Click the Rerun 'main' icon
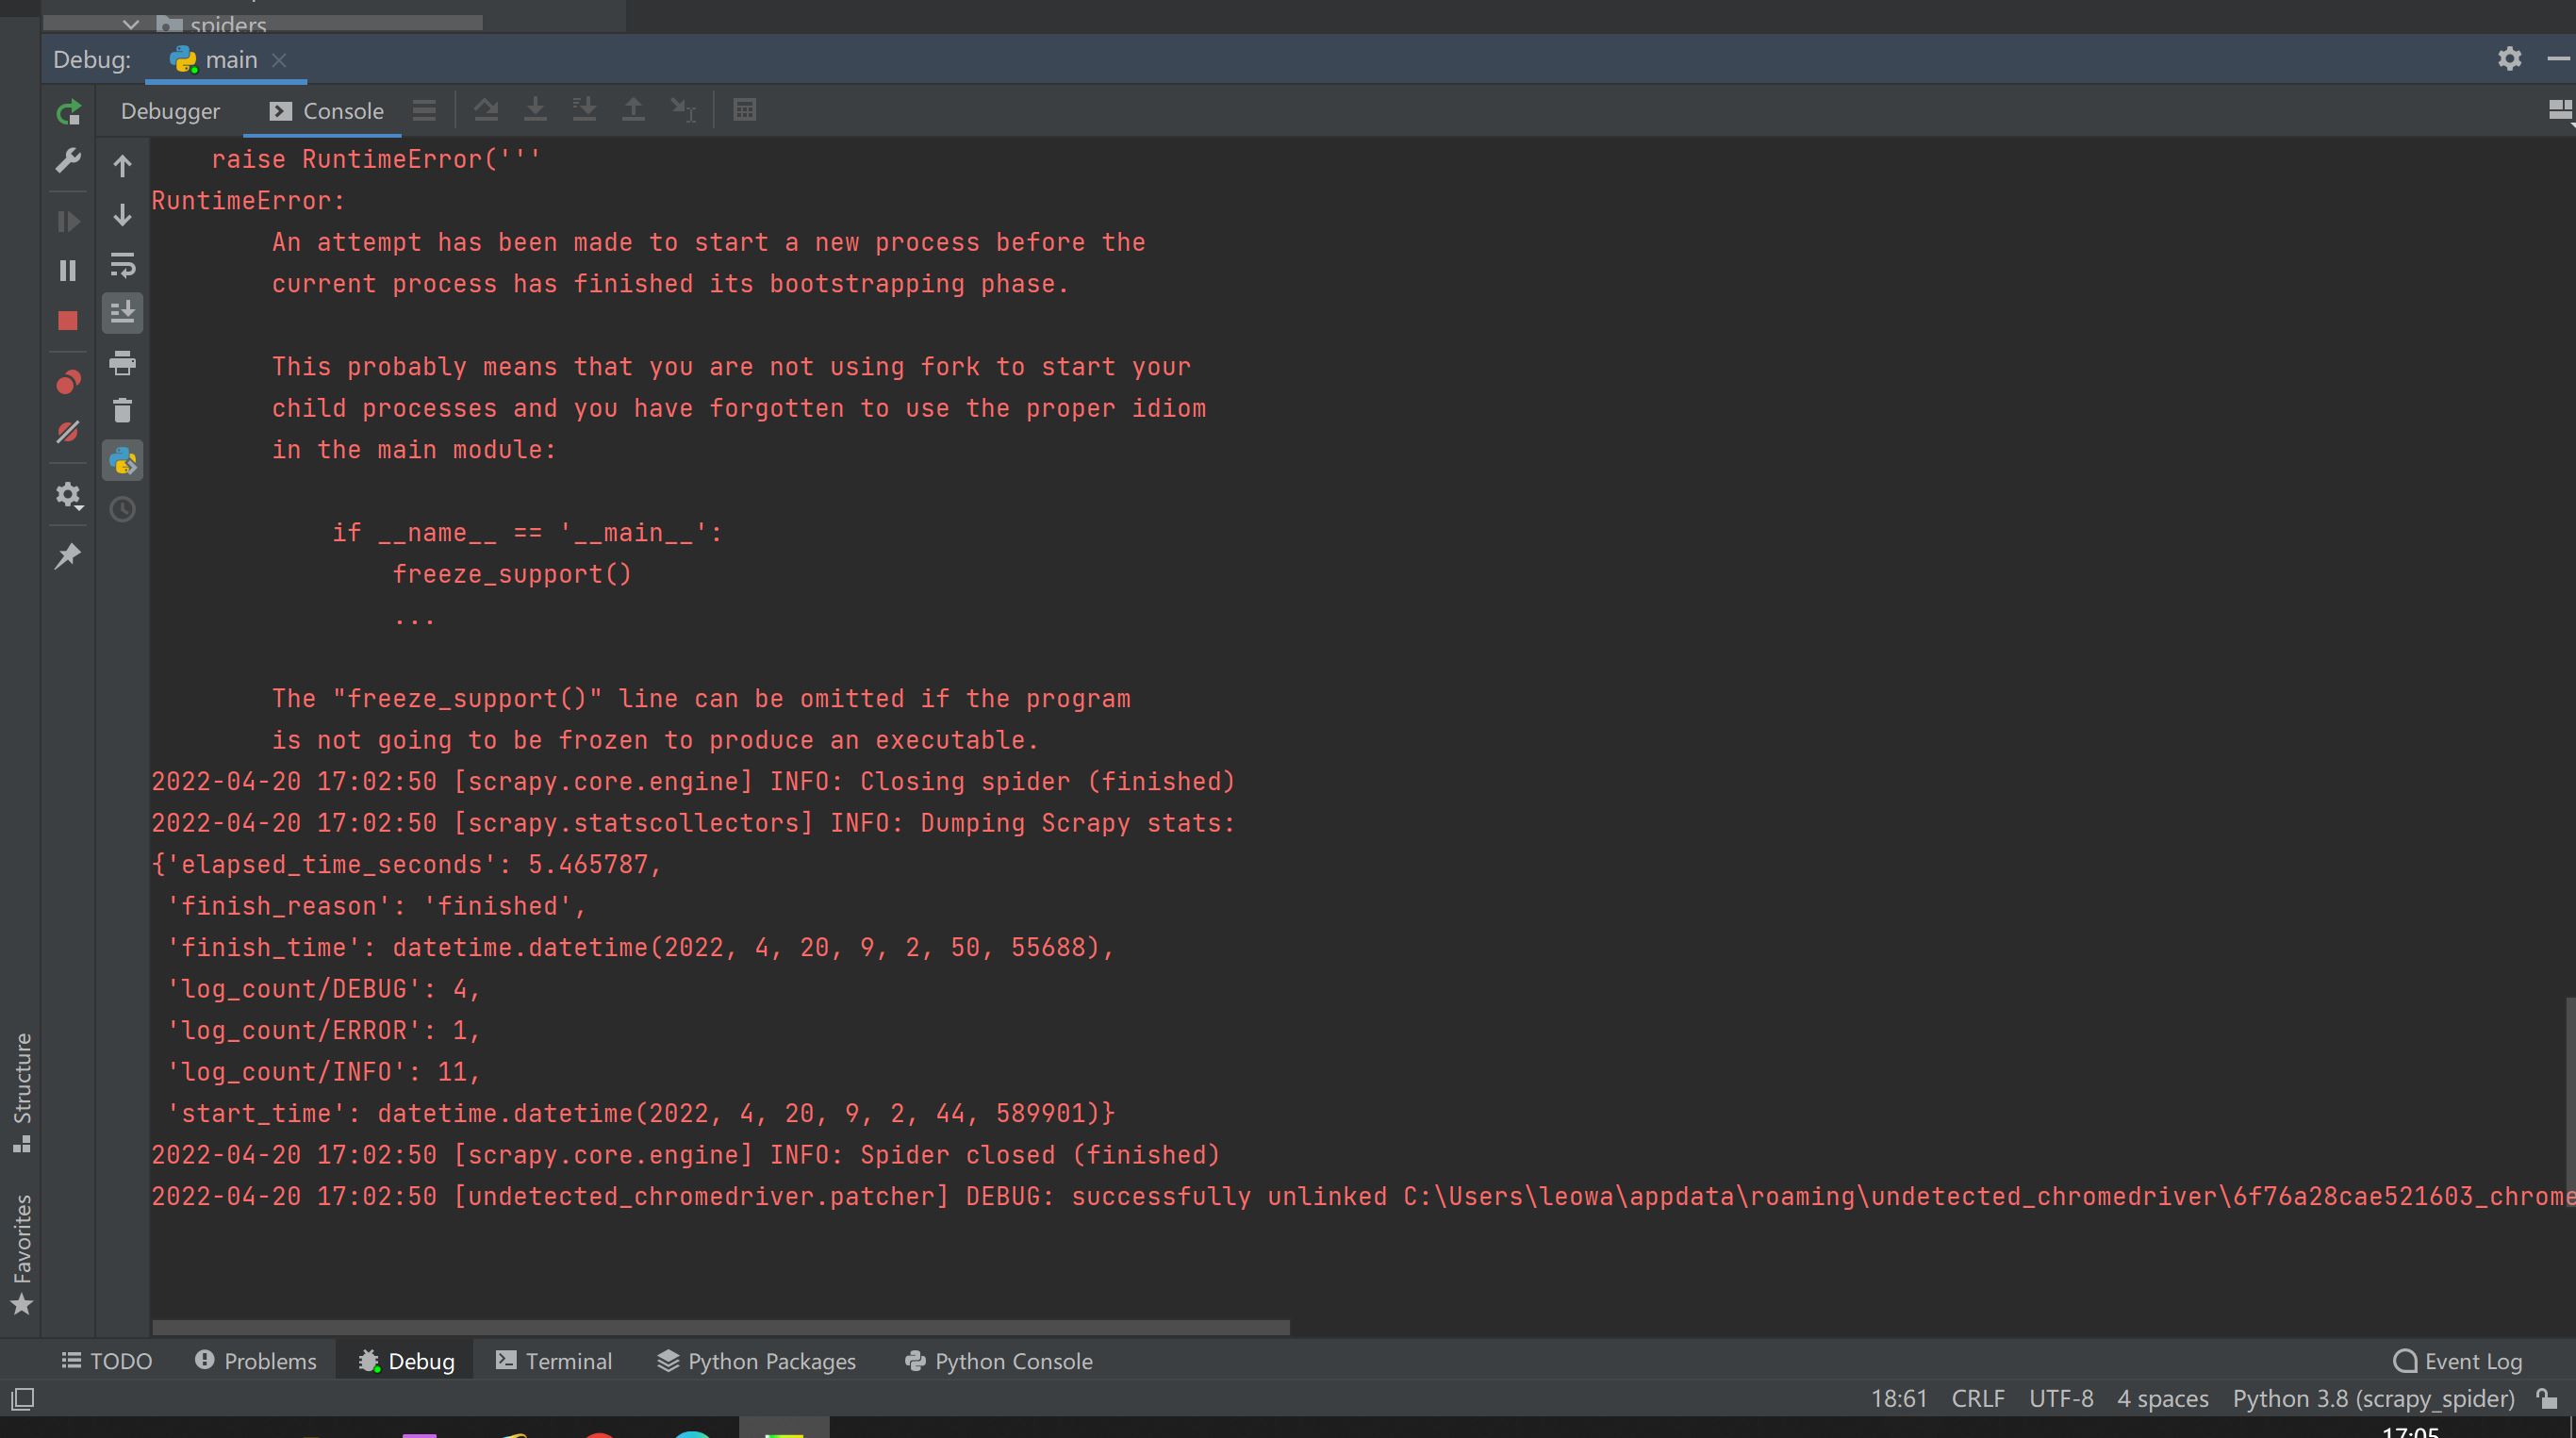This screenshot has width=2576, height=1438. [68, 113]
